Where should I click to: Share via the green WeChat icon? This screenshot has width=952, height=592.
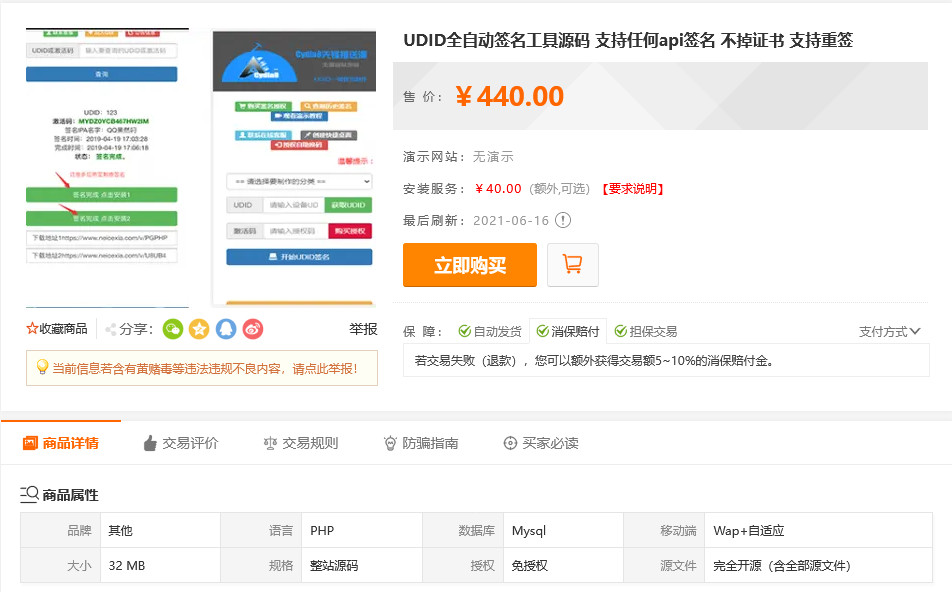point(173,329)
